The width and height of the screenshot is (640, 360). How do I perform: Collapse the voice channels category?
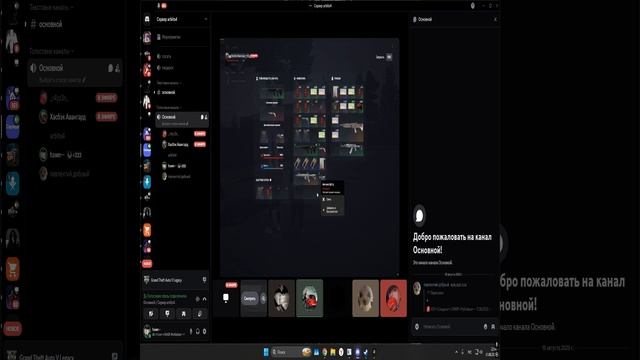169,107
